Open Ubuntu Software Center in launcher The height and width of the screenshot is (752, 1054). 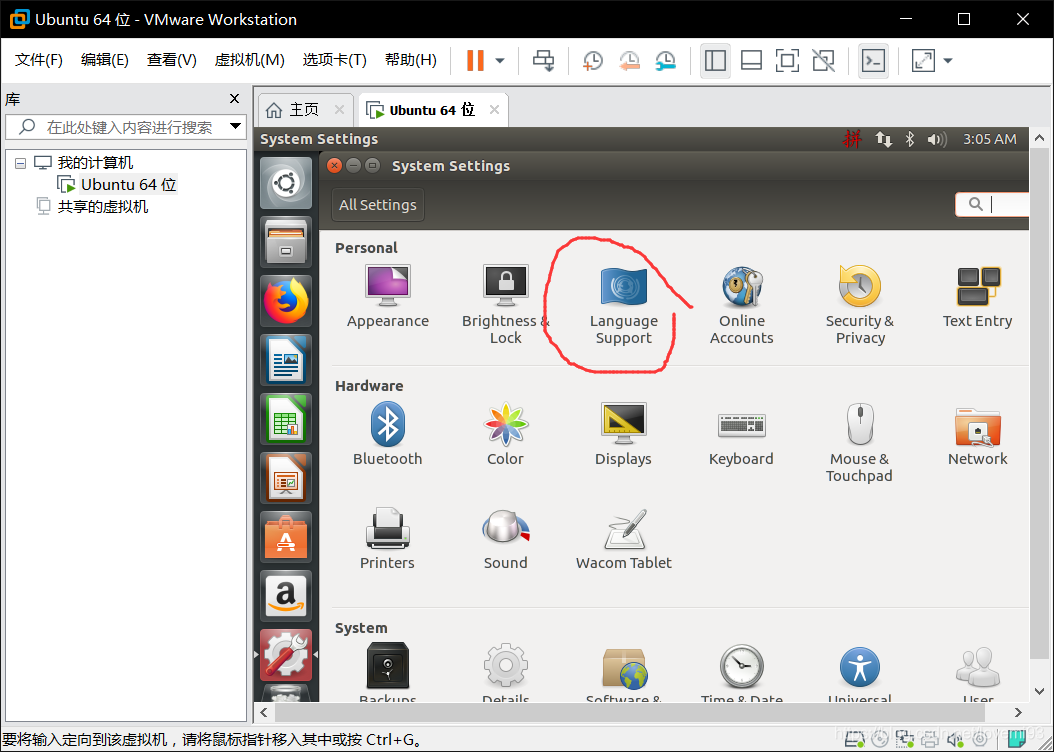[286, 537]
